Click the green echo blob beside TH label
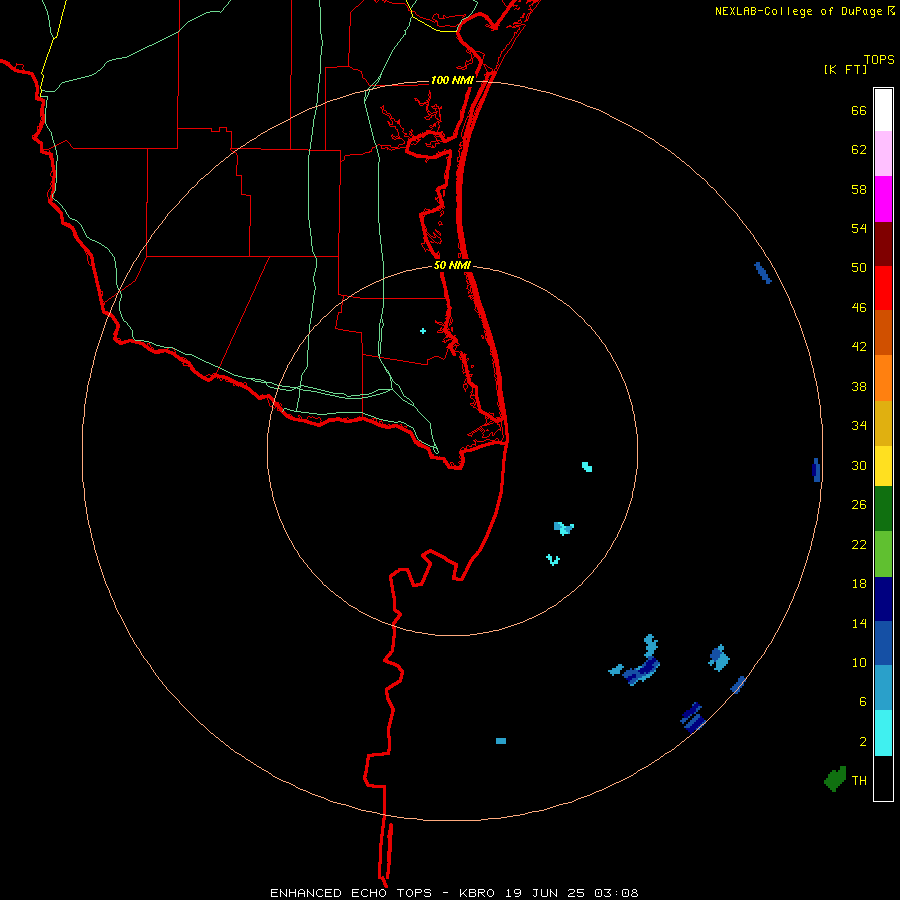Viewport: 900px width, 900px height. [x=835, y=779]
